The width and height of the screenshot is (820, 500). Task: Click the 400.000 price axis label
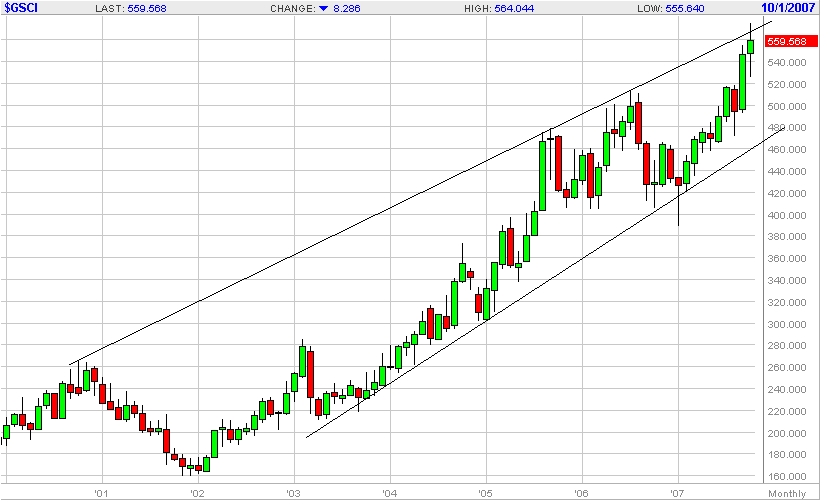787,215
